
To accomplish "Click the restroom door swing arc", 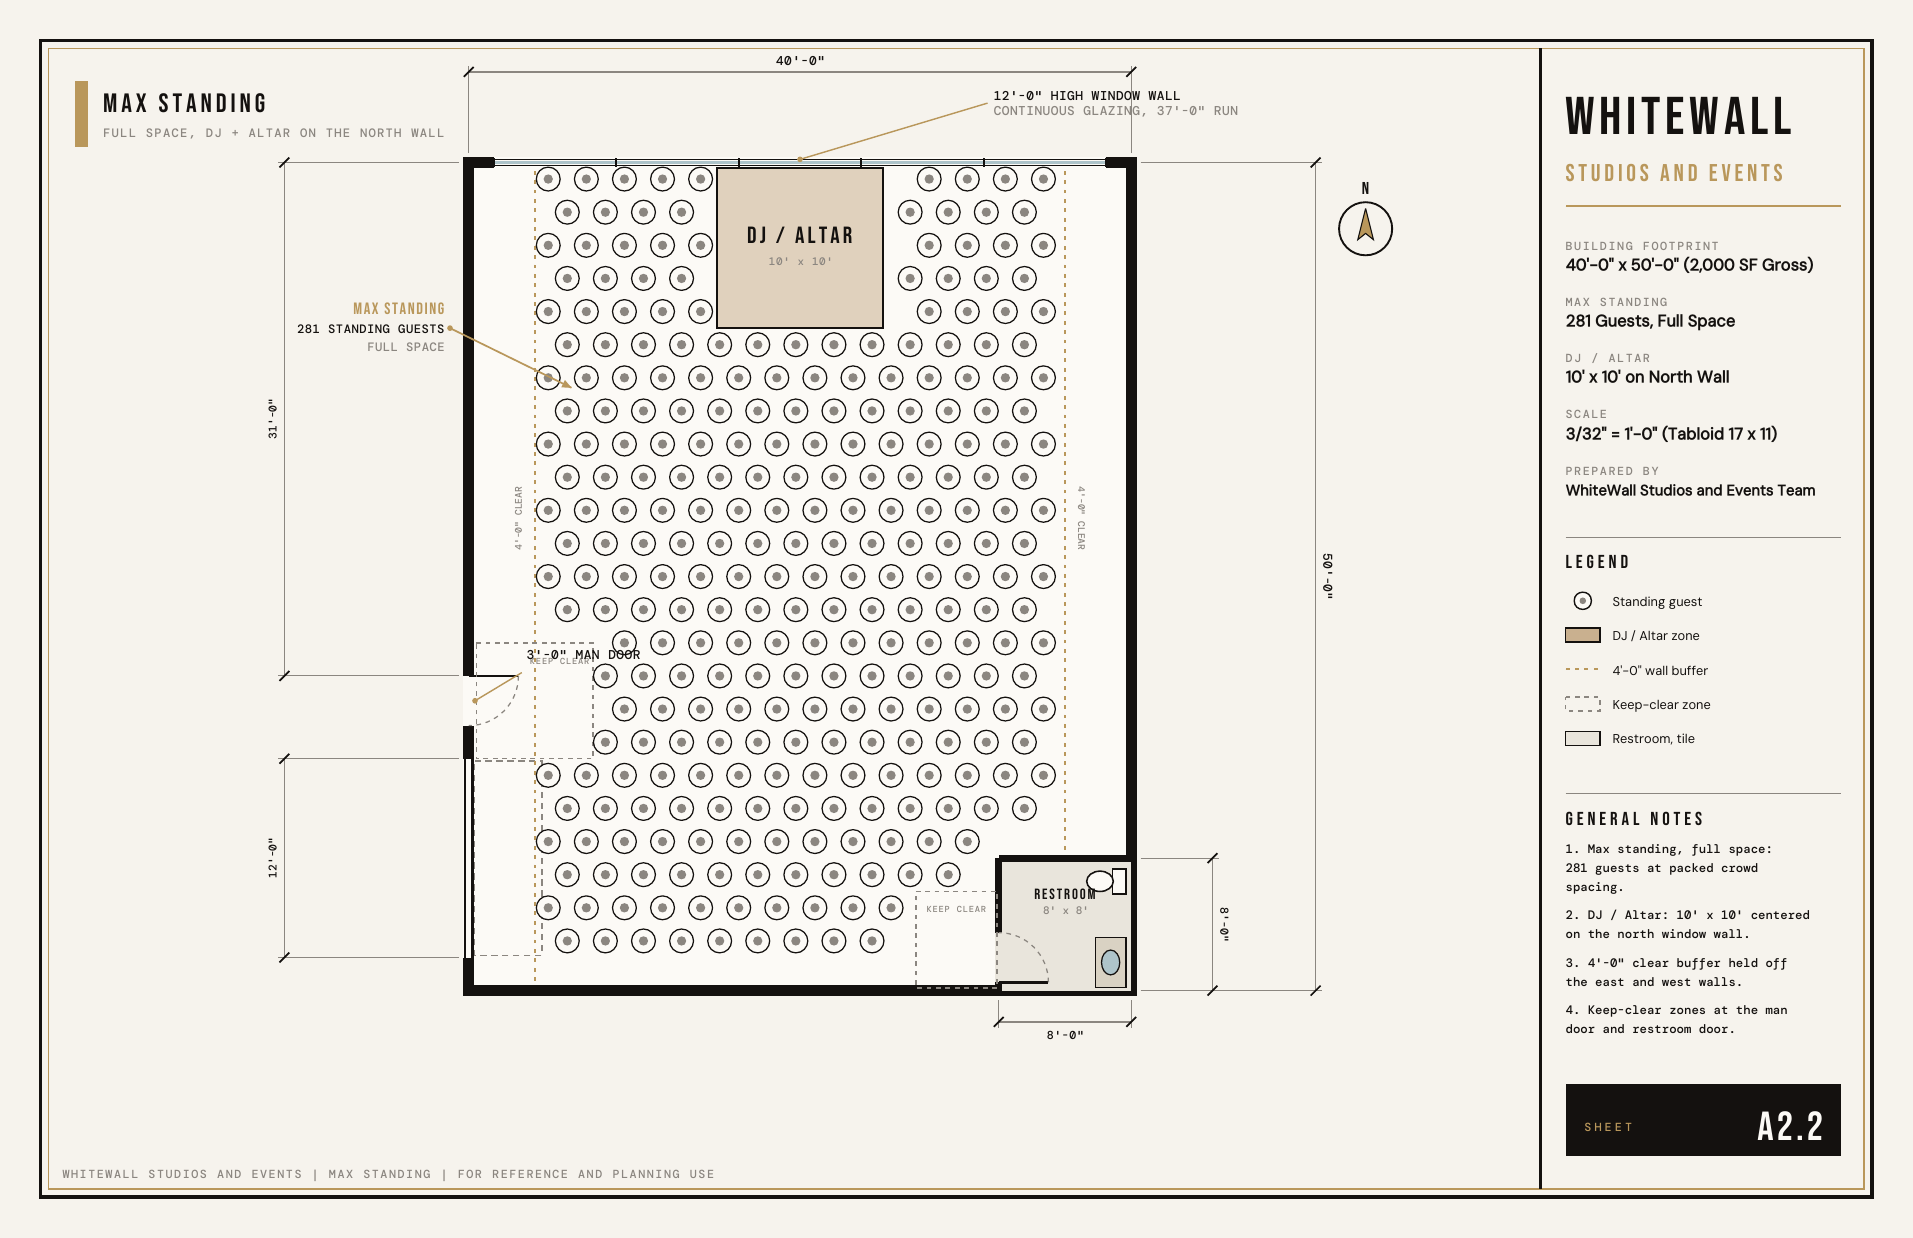I will [x=1023, y=957].
